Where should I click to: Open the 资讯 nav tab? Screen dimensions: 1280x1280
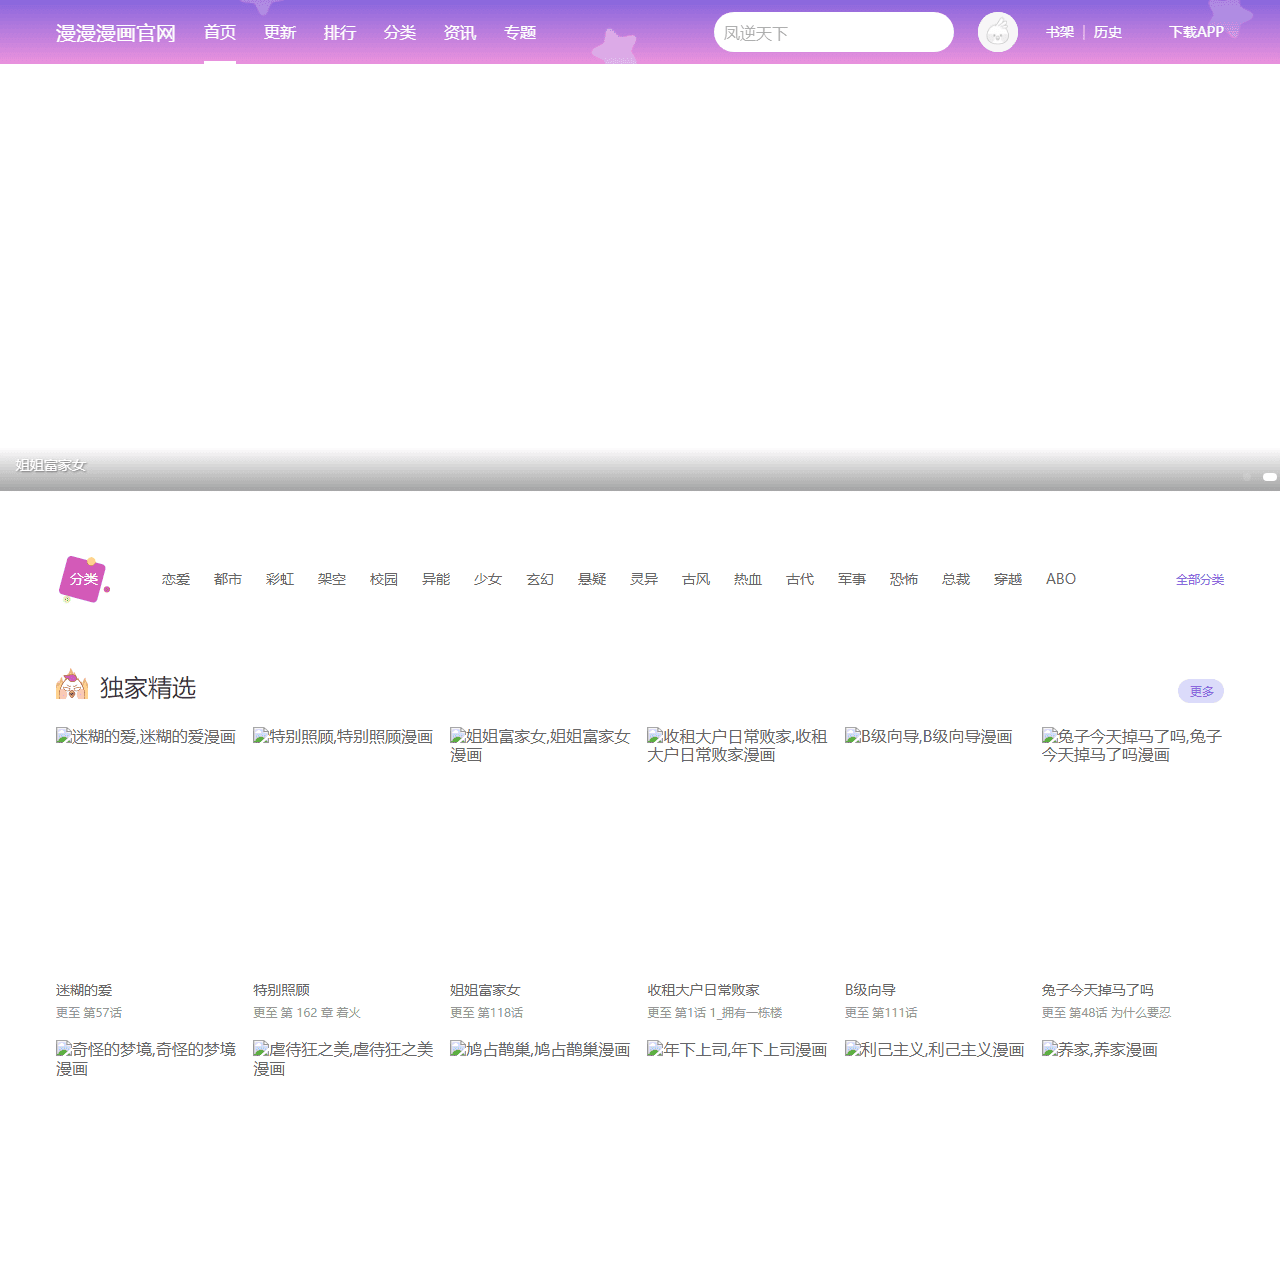click(x=460, y=32)
